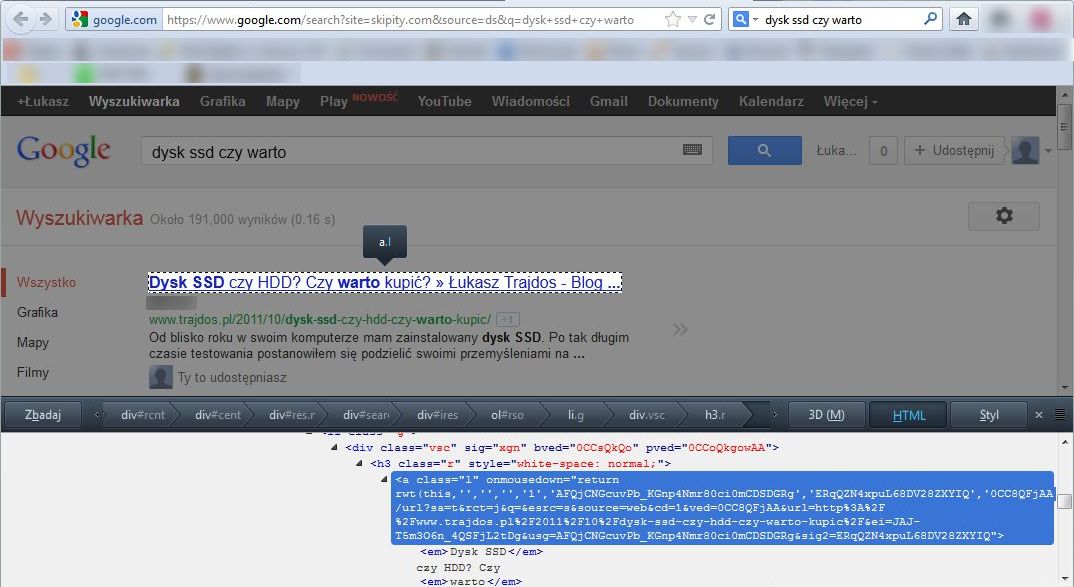Toggle the HTML panel button
The height and width of the screenshot is (587, 1074).
909,414
